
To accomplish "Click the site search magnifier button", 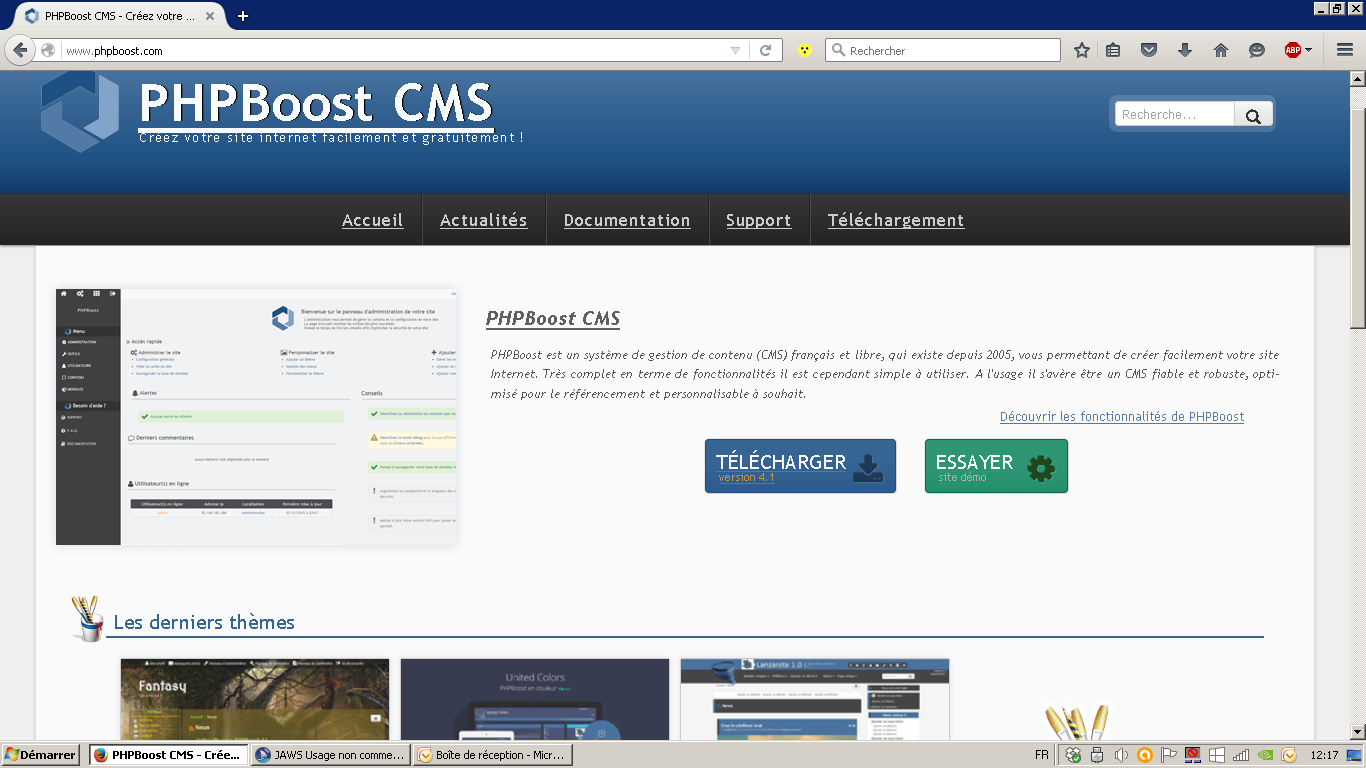I will pyautogui.click(x=1253, y=116).
